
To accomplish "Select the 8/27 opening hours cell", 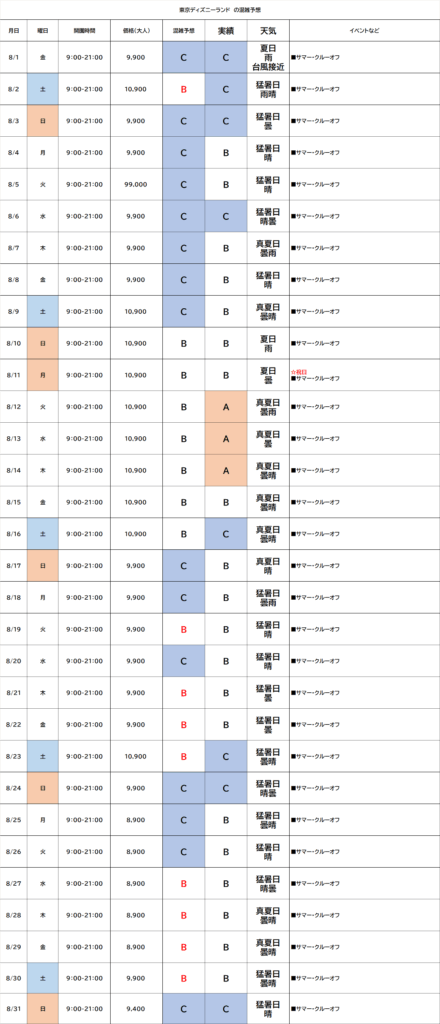I will point(84,884).
